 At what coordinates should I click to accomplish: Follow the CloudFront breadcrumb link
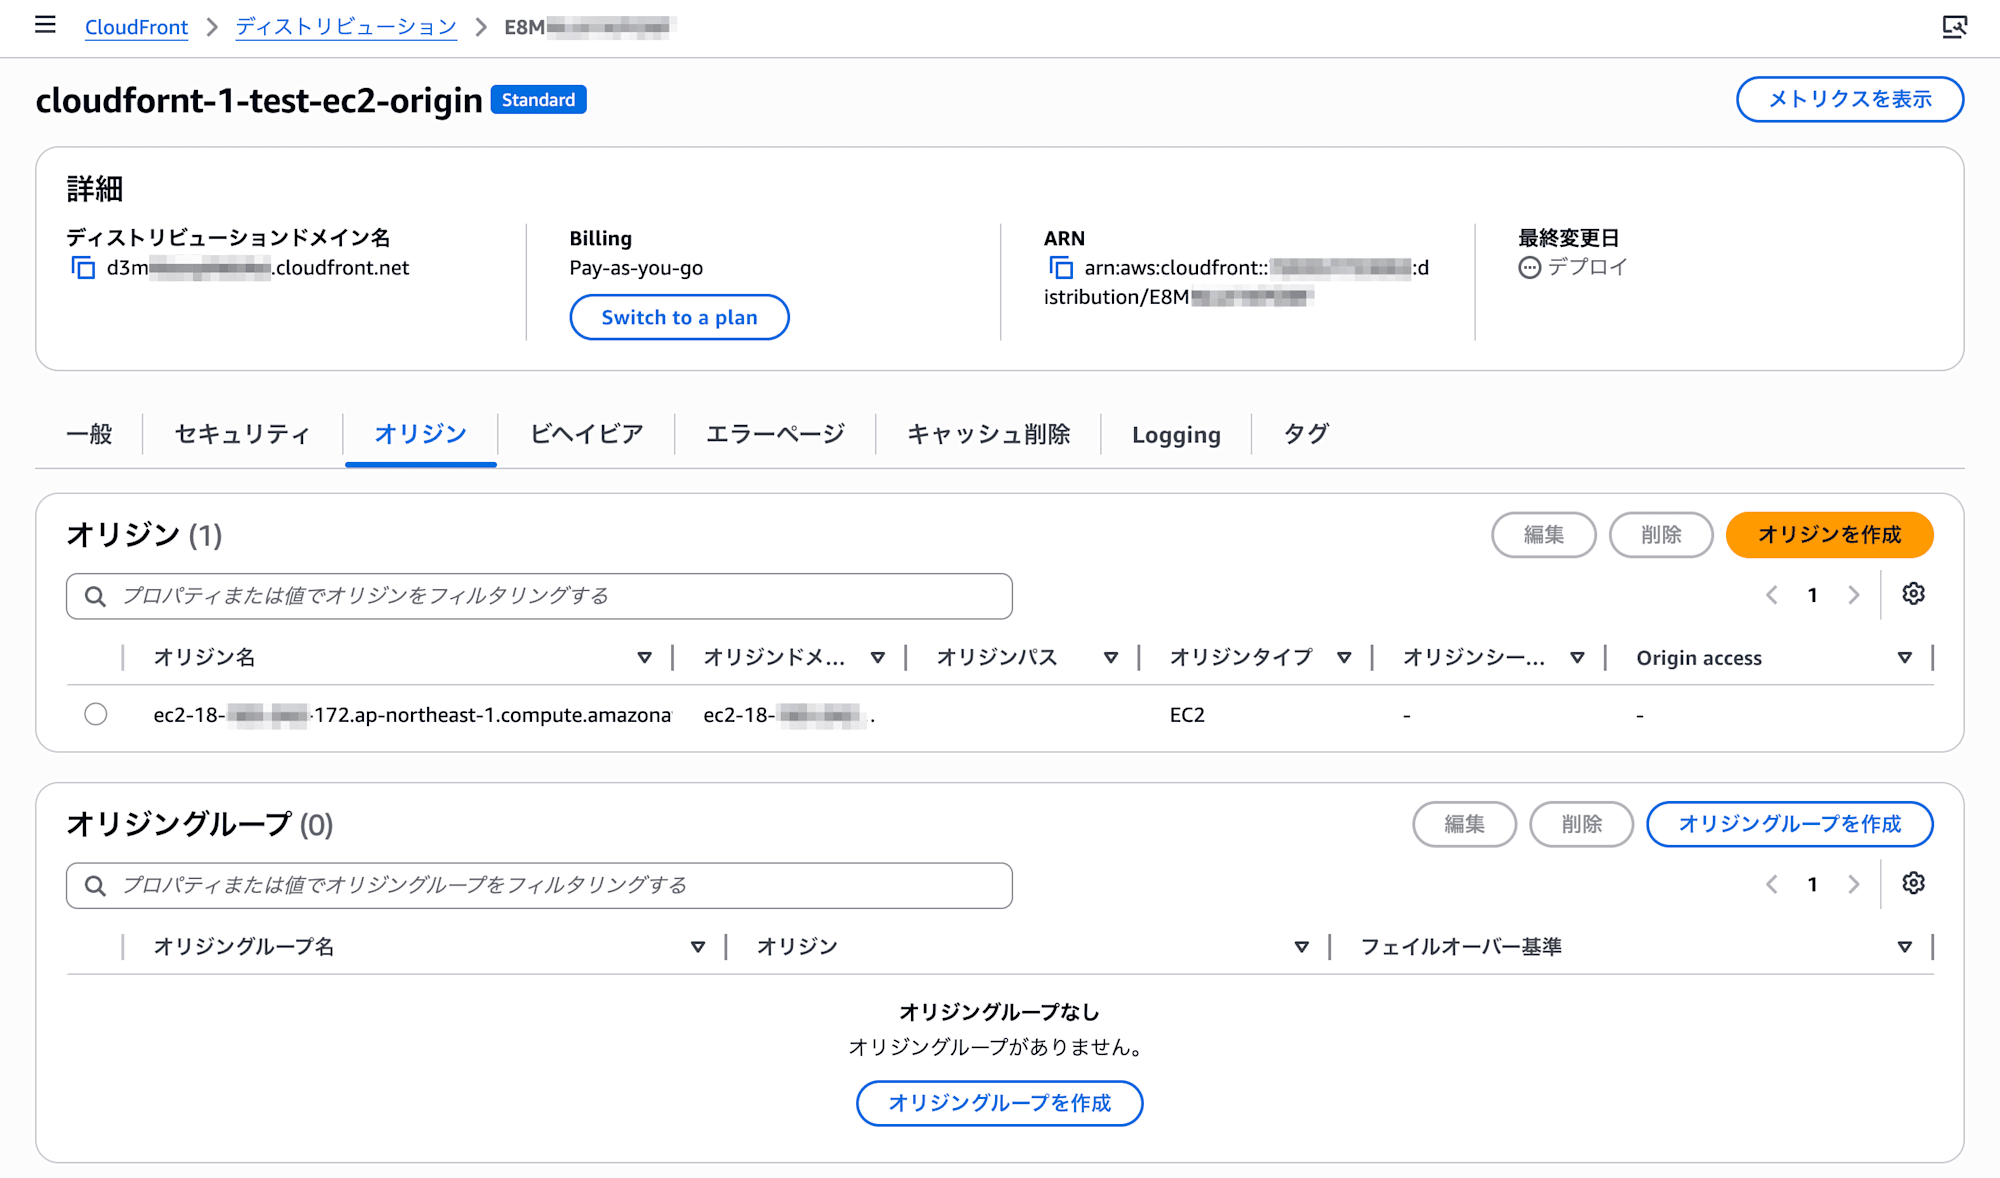tap(136, 27)
